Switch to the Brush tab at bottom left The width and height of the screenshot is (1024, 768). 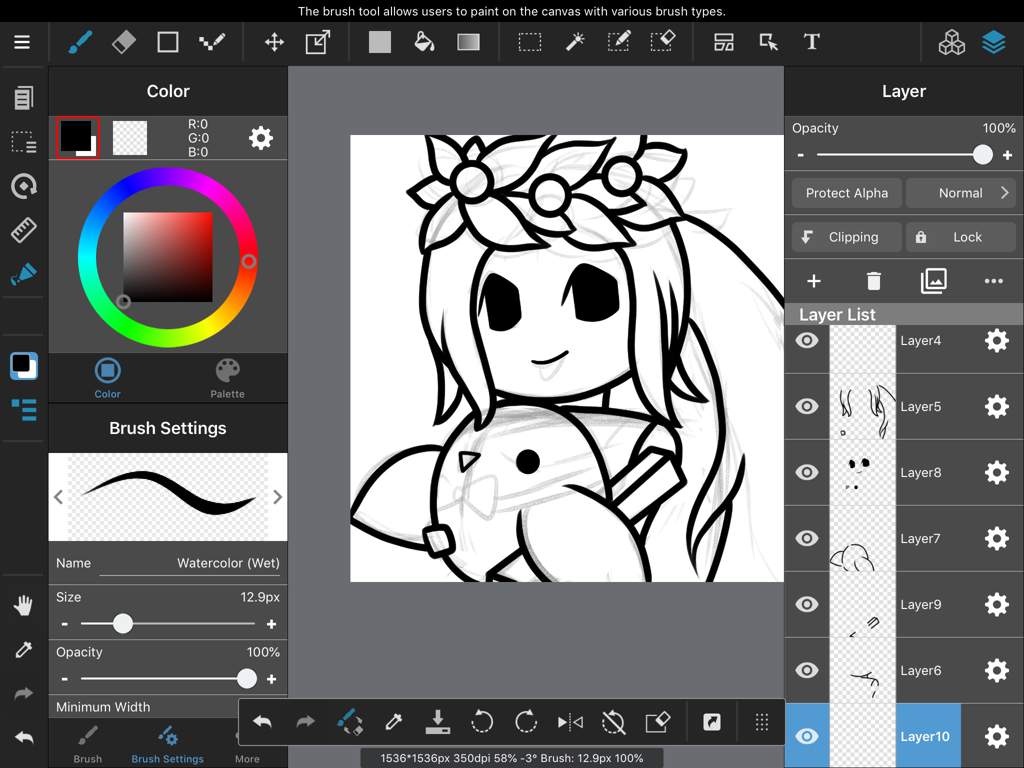(87, 744)
